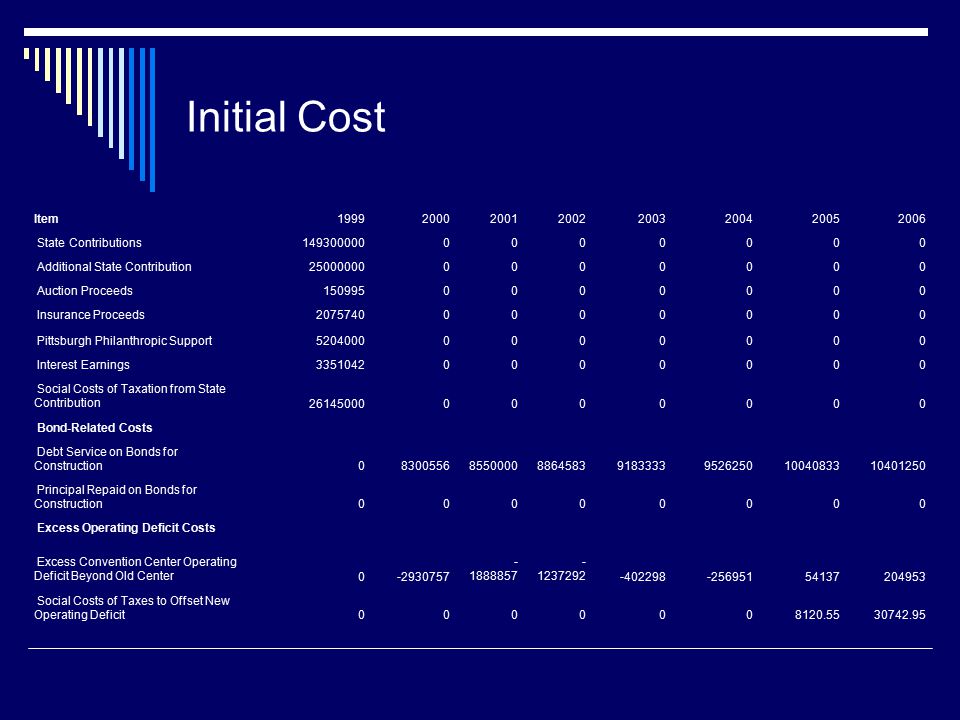Viewport: 960px width, 720px height.
Task: Click the debt service value 9183333
Action: coord(641,465)
